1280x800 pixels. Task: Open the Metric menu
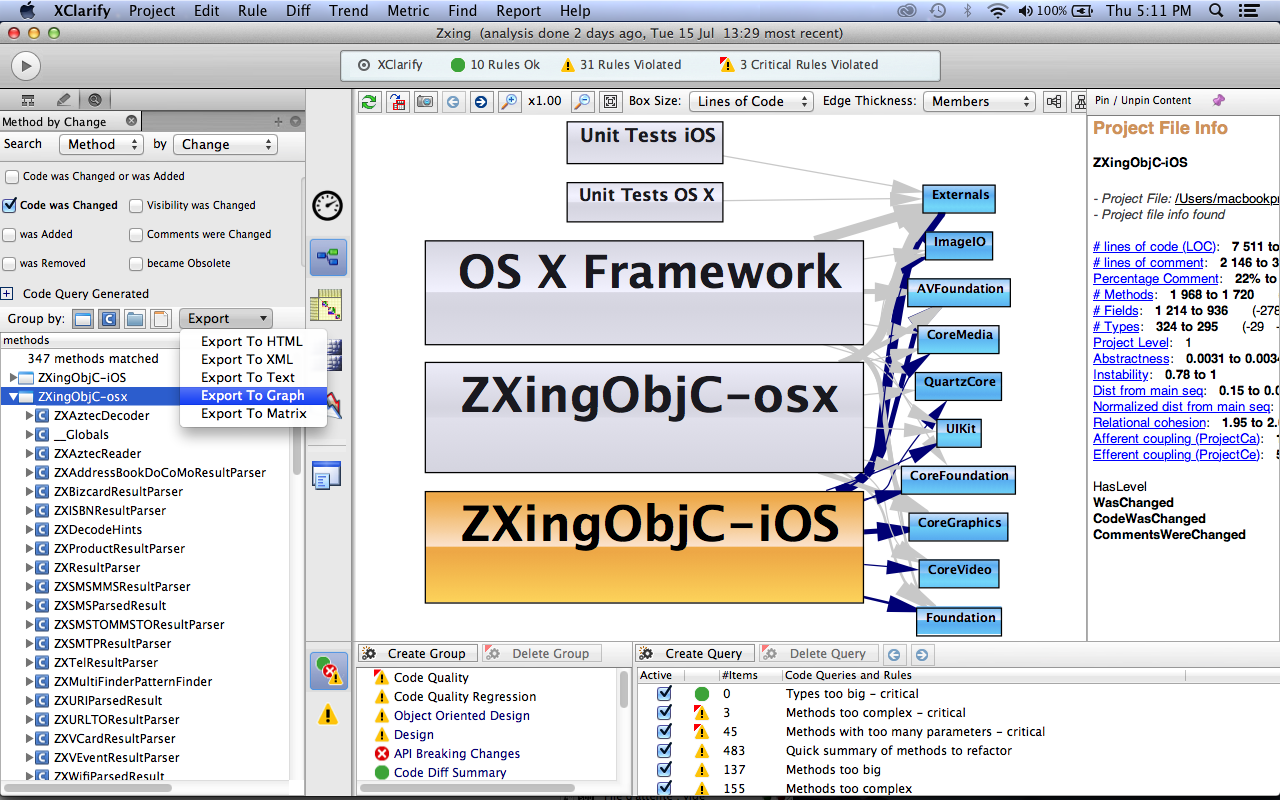pyautogui.click(x=409, y=11)
